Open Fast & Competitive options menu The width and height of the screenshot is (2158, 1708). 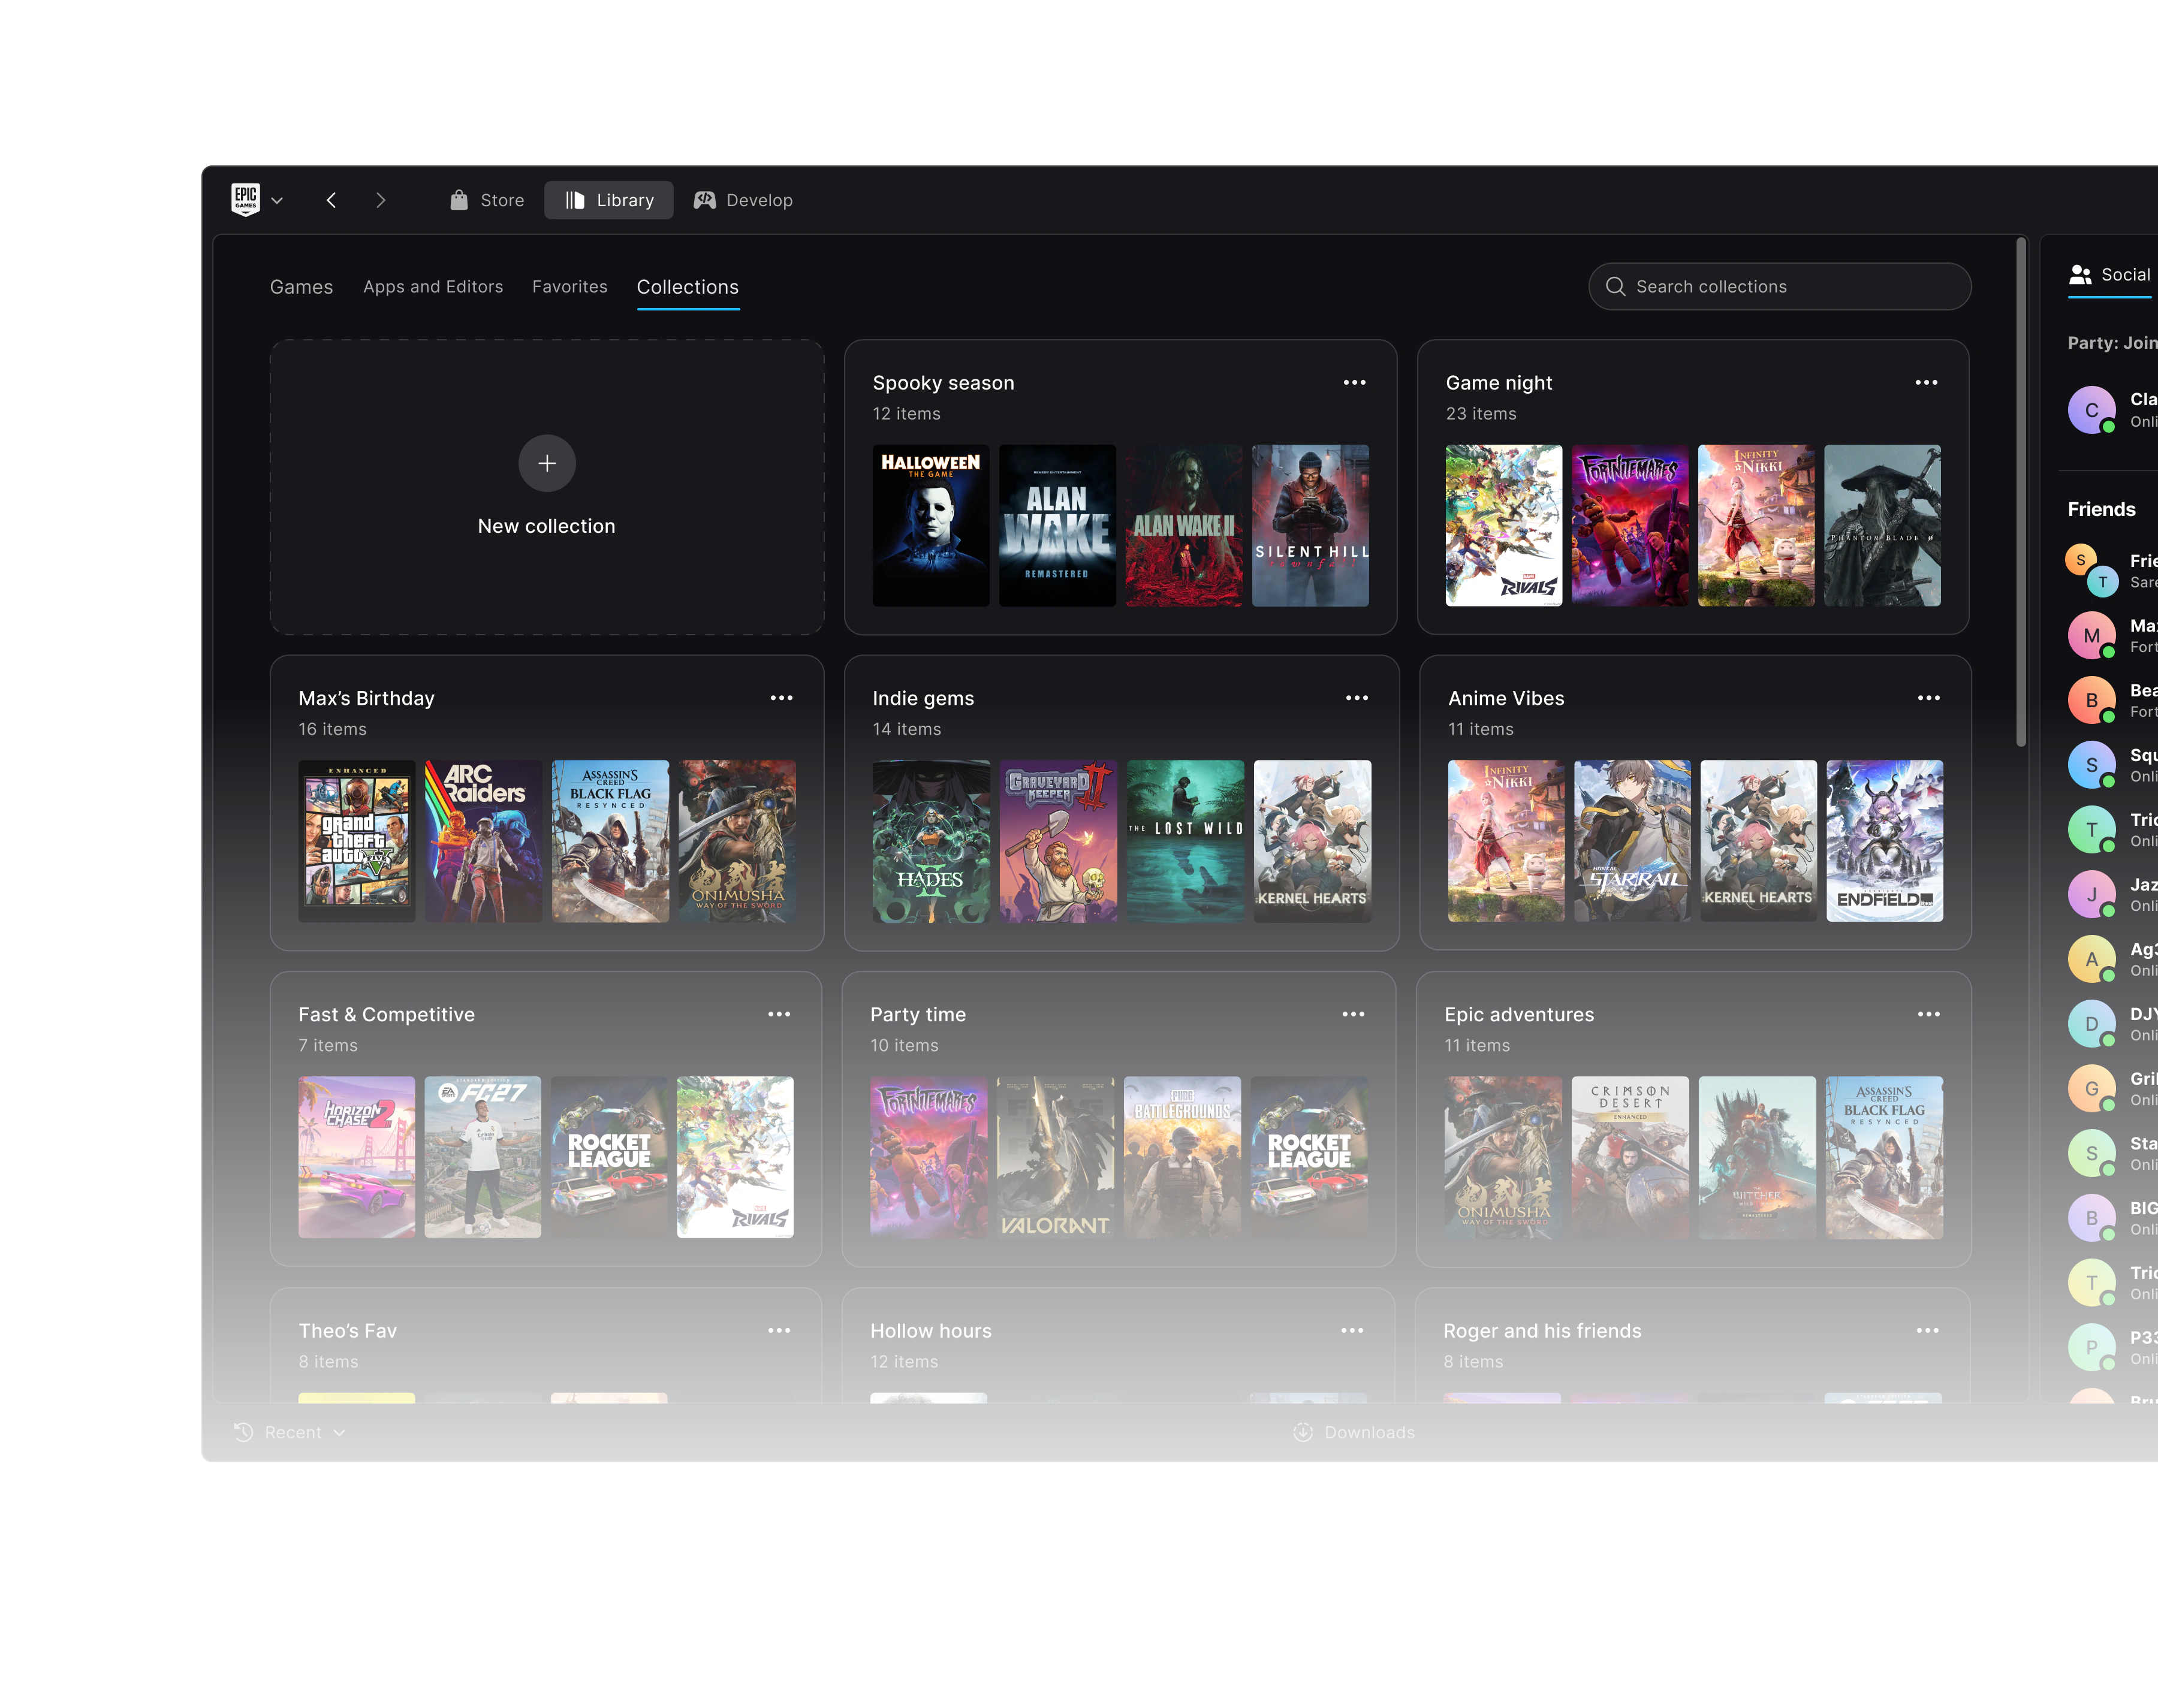click(779, 1014)
